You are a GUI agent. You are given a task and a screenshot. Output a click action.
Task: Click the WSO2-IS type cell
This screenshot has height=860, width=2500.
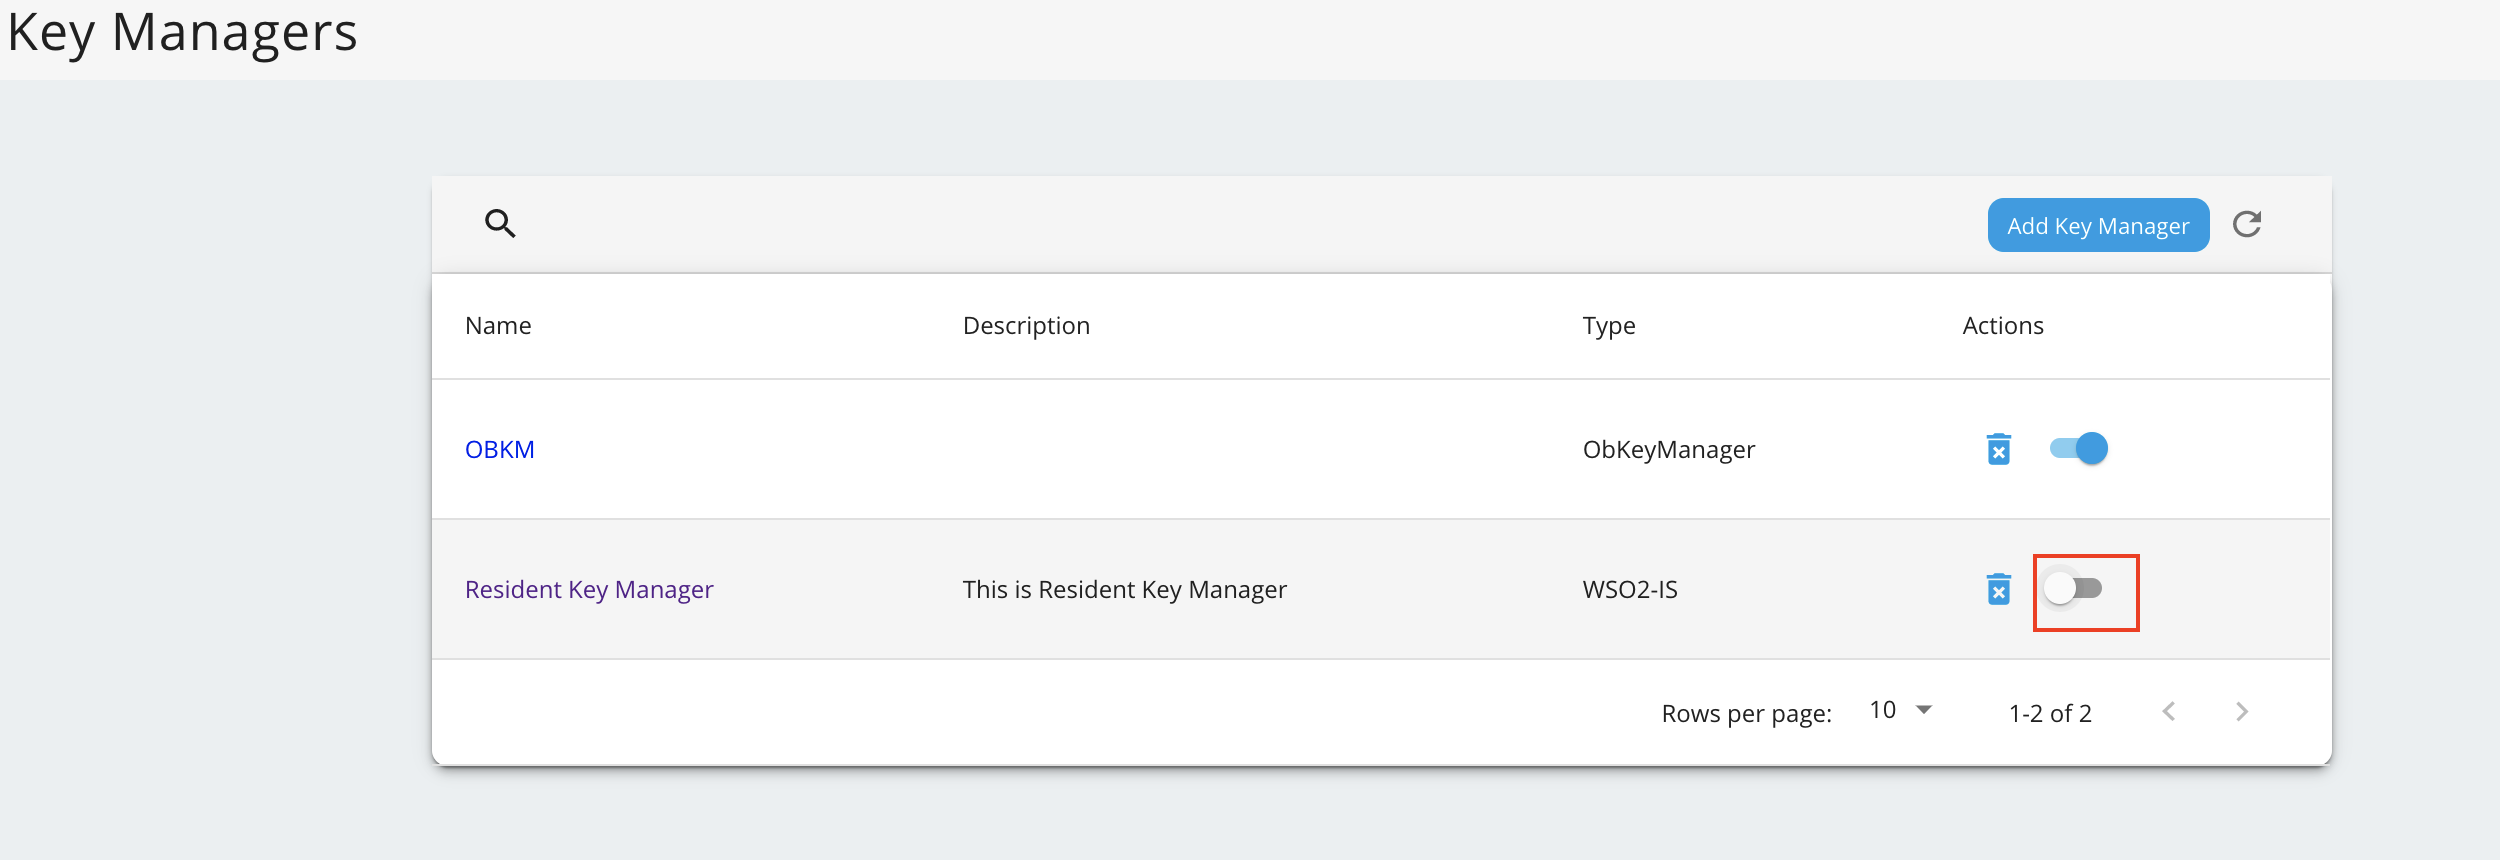coord(1630,589)
